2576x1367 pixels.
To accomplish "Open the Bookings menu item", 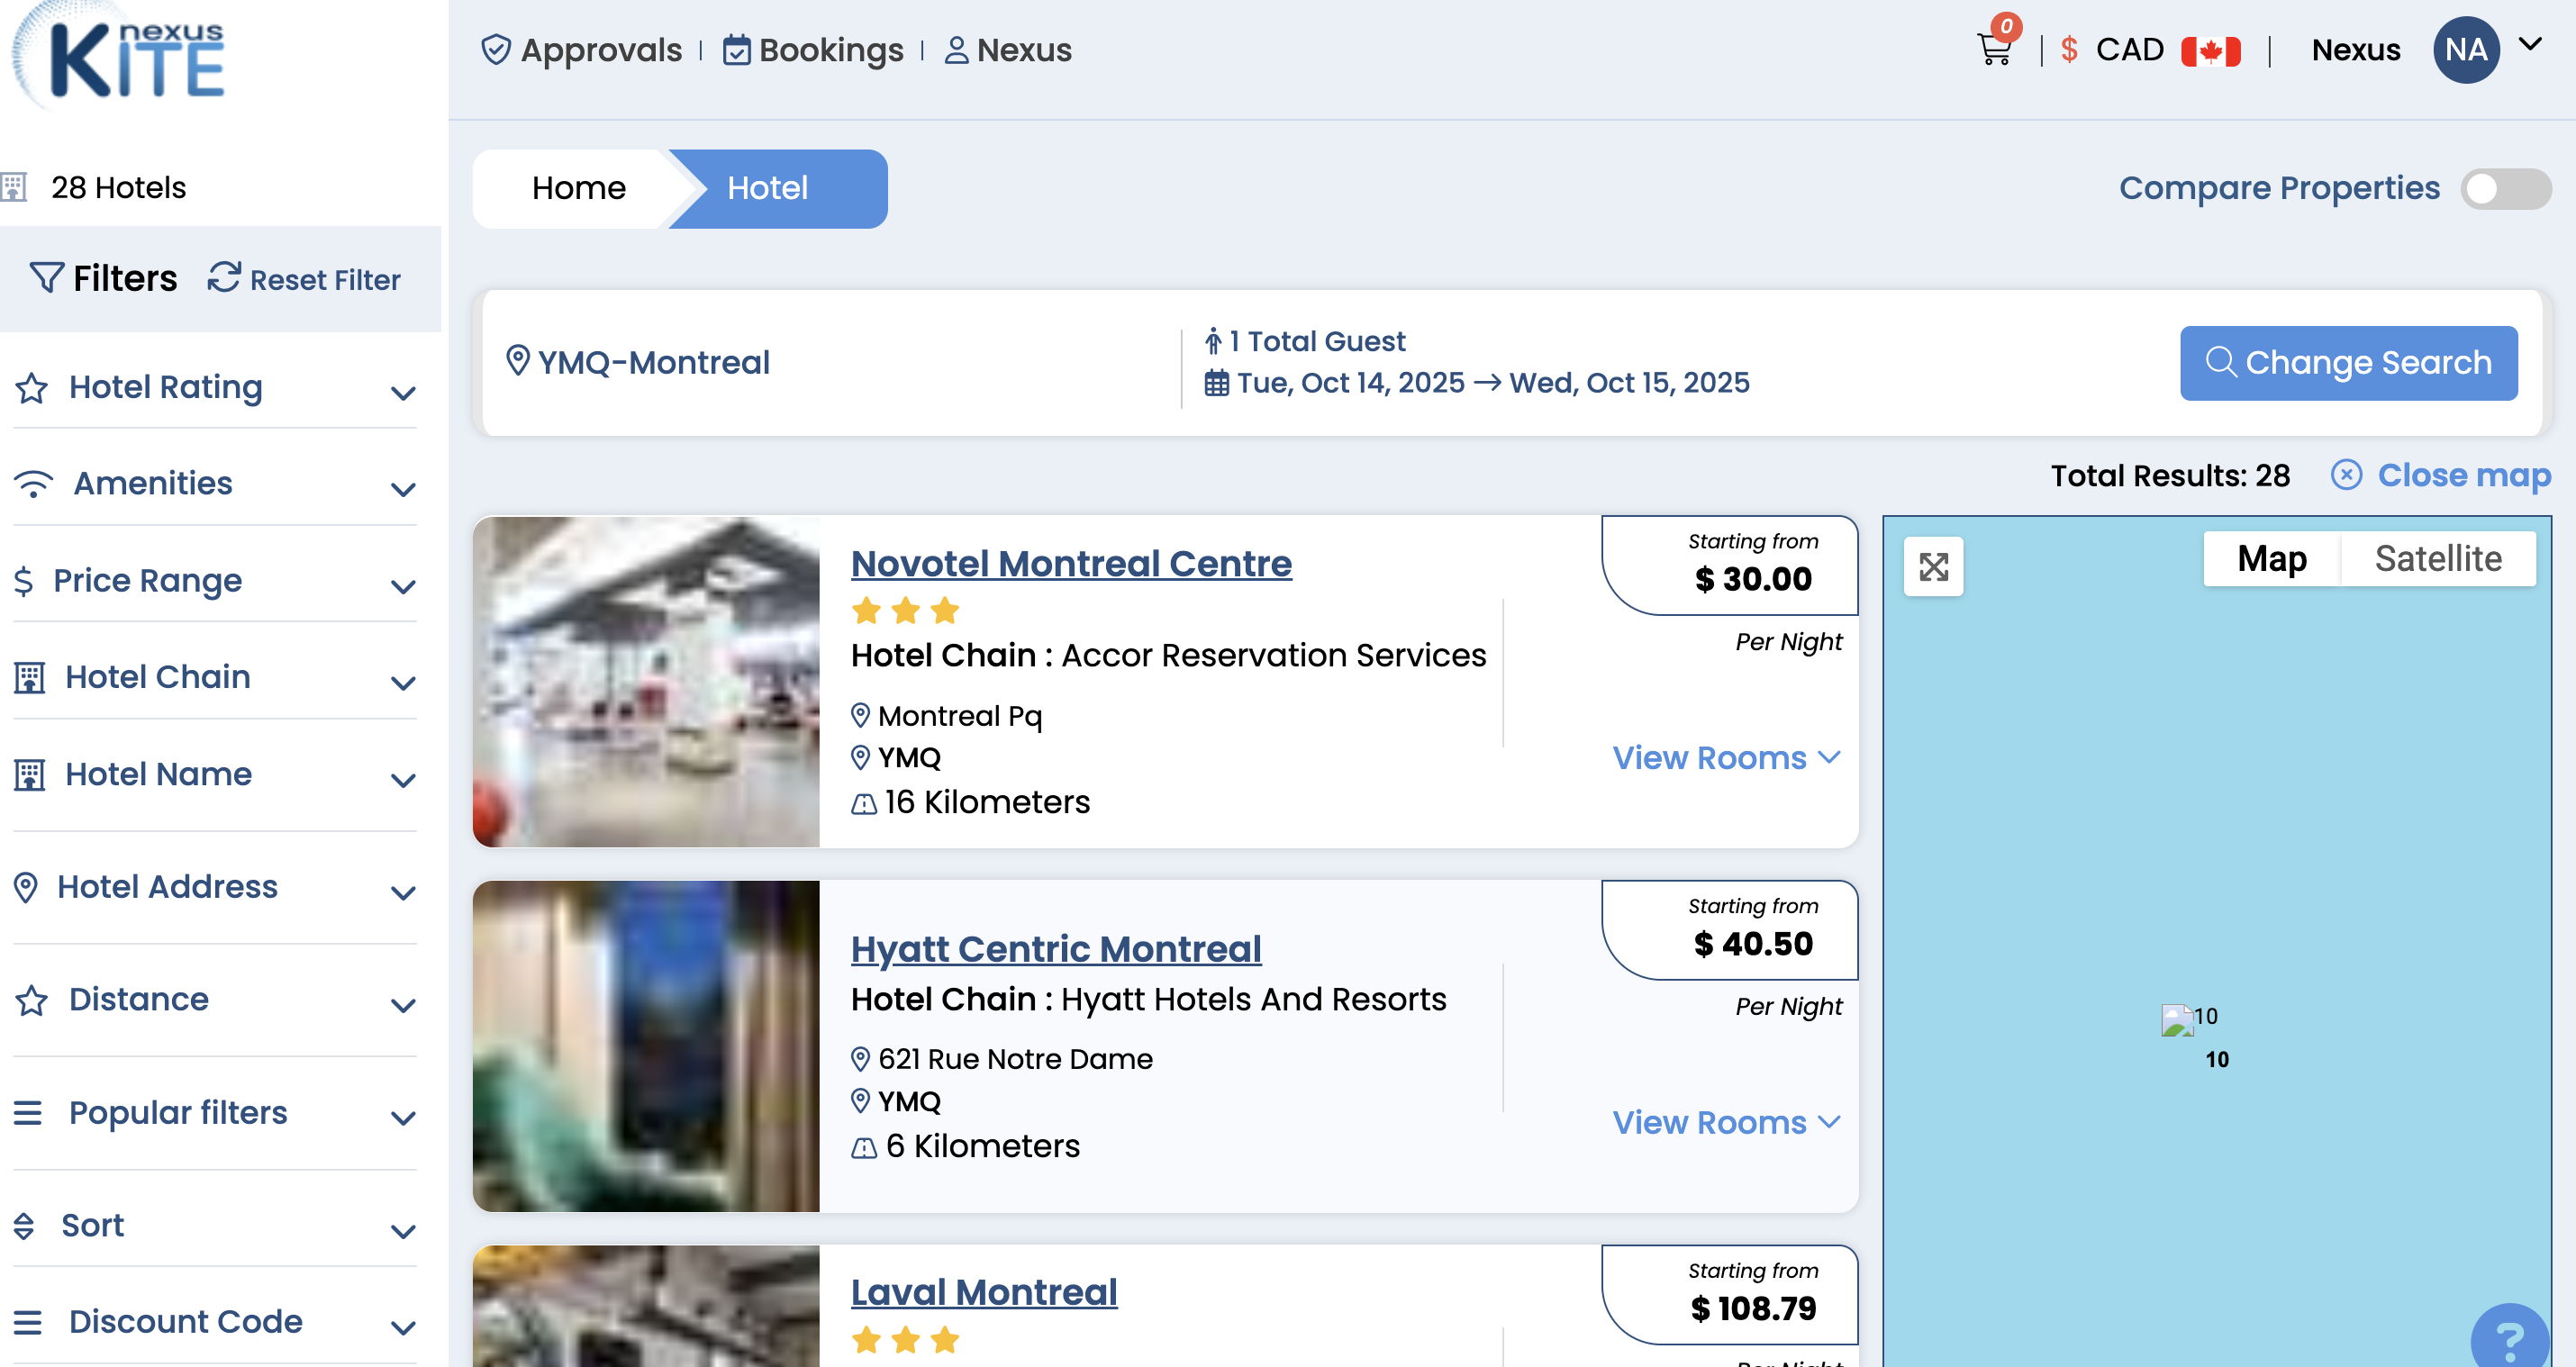I will pyautogui.click(x=813, y=50).
